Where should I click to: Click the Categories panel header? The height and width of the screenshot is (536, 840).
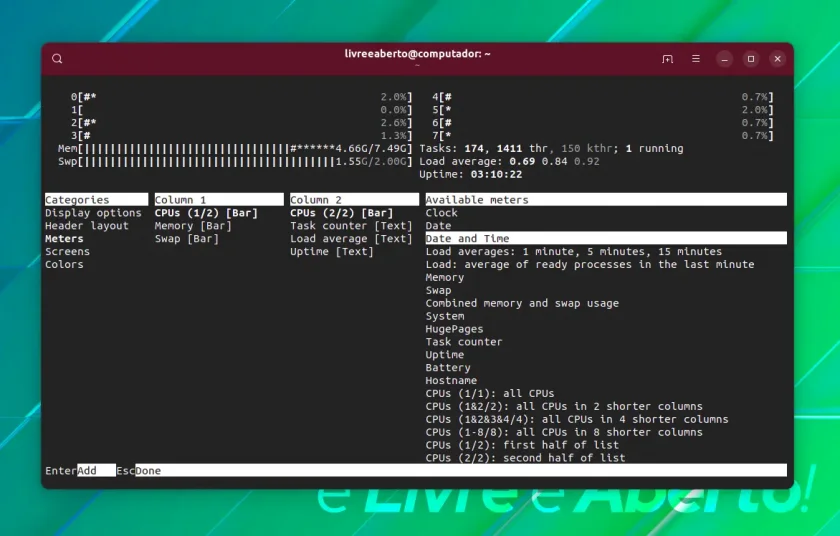coord(96,199)
